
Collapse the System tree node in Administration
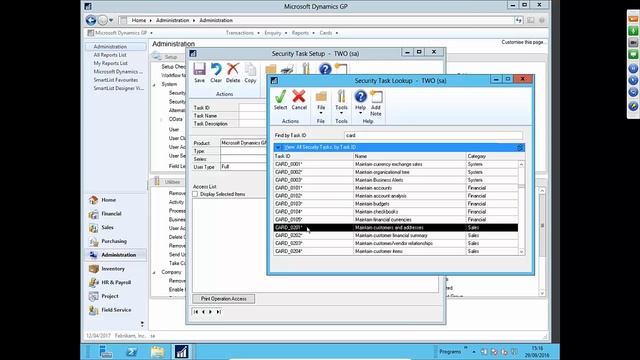pos(154,84)
